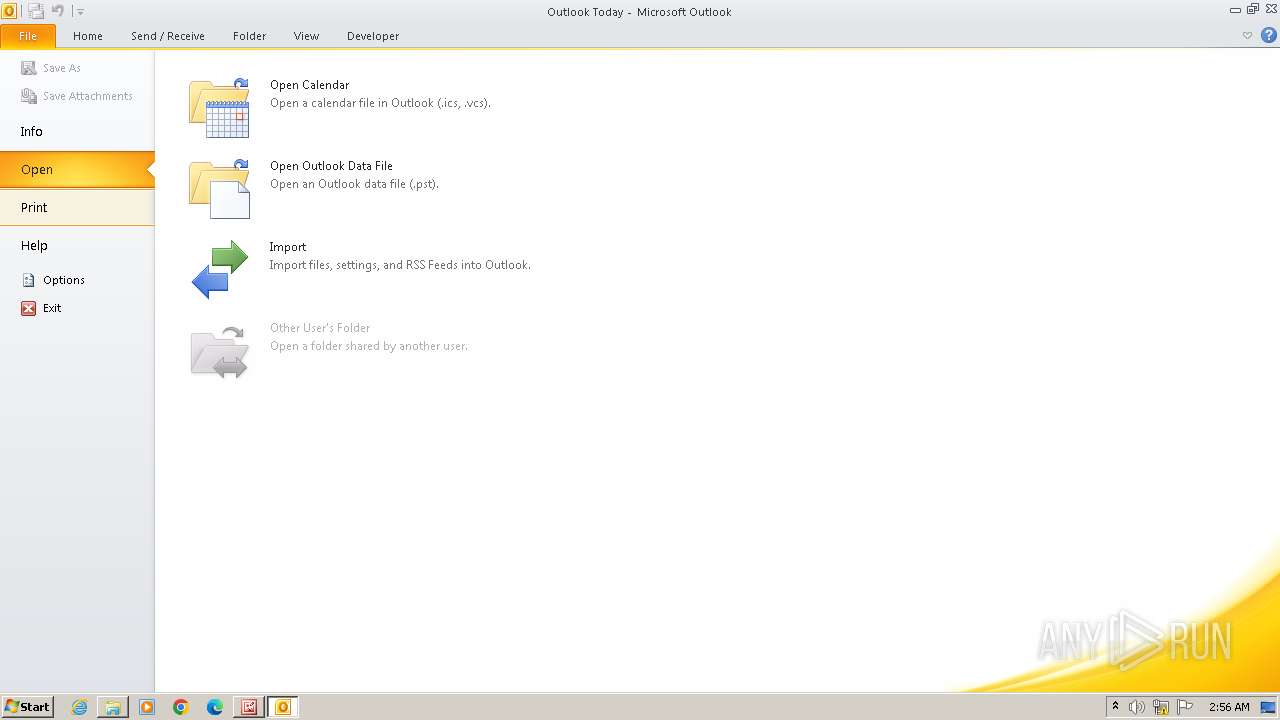Click the Open Calendar folder icon
The image size is (1280, 720).
point(219,108)
